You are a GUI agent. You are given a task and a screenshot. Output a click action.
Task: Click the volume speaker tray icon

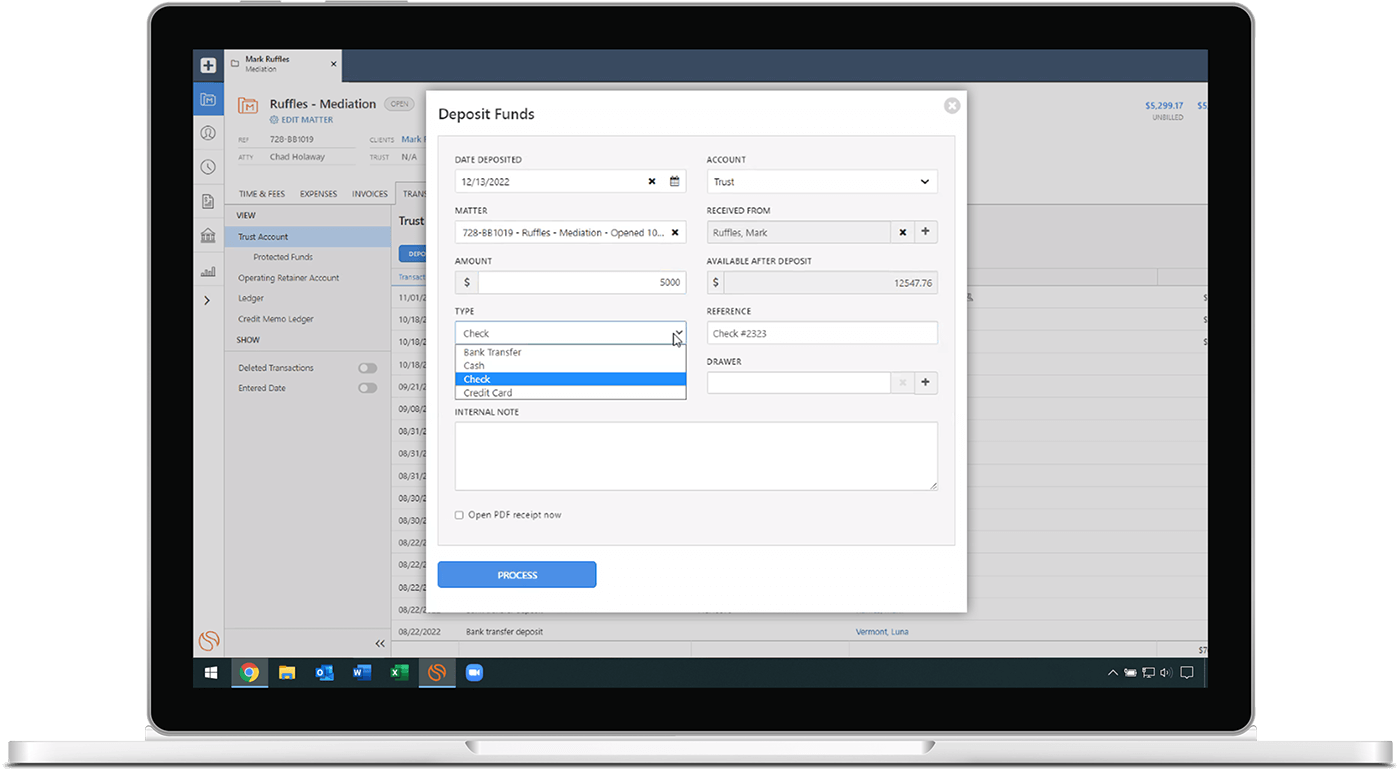1165,673
